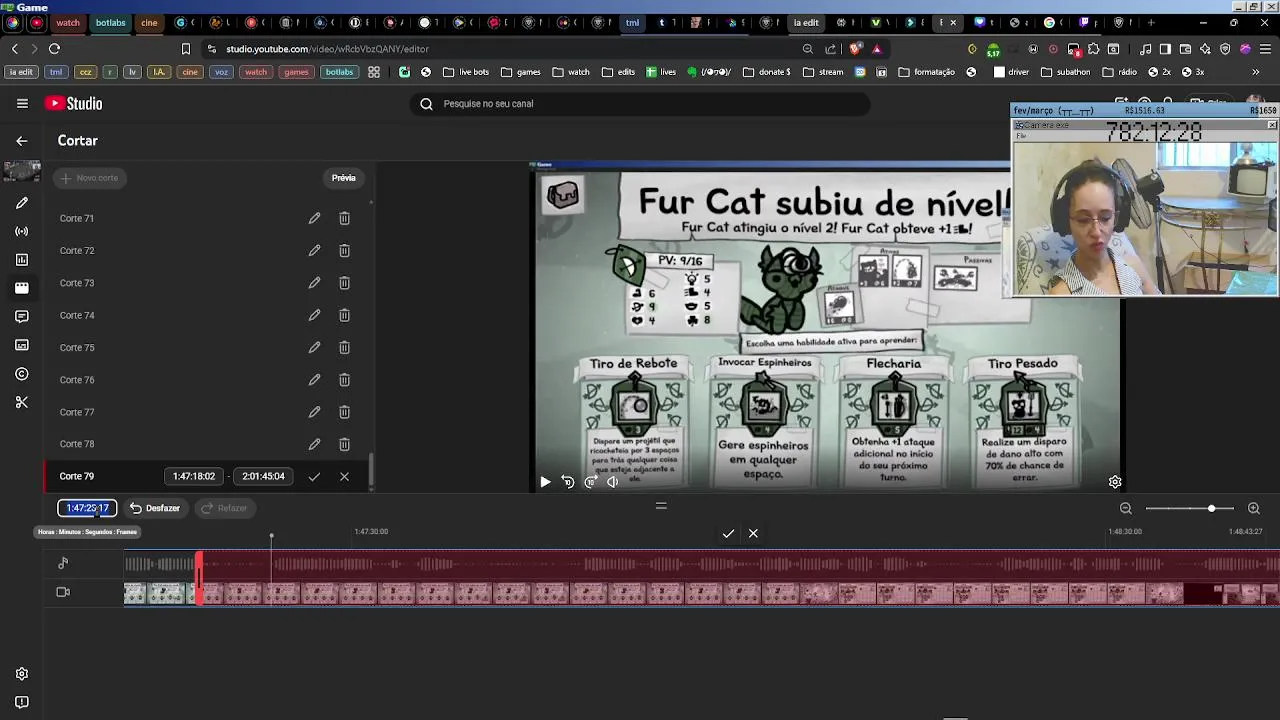Edit Corte 71 with the pencil icon
The height and width of the screenshot is (720, 1280).
coord(314,218)
